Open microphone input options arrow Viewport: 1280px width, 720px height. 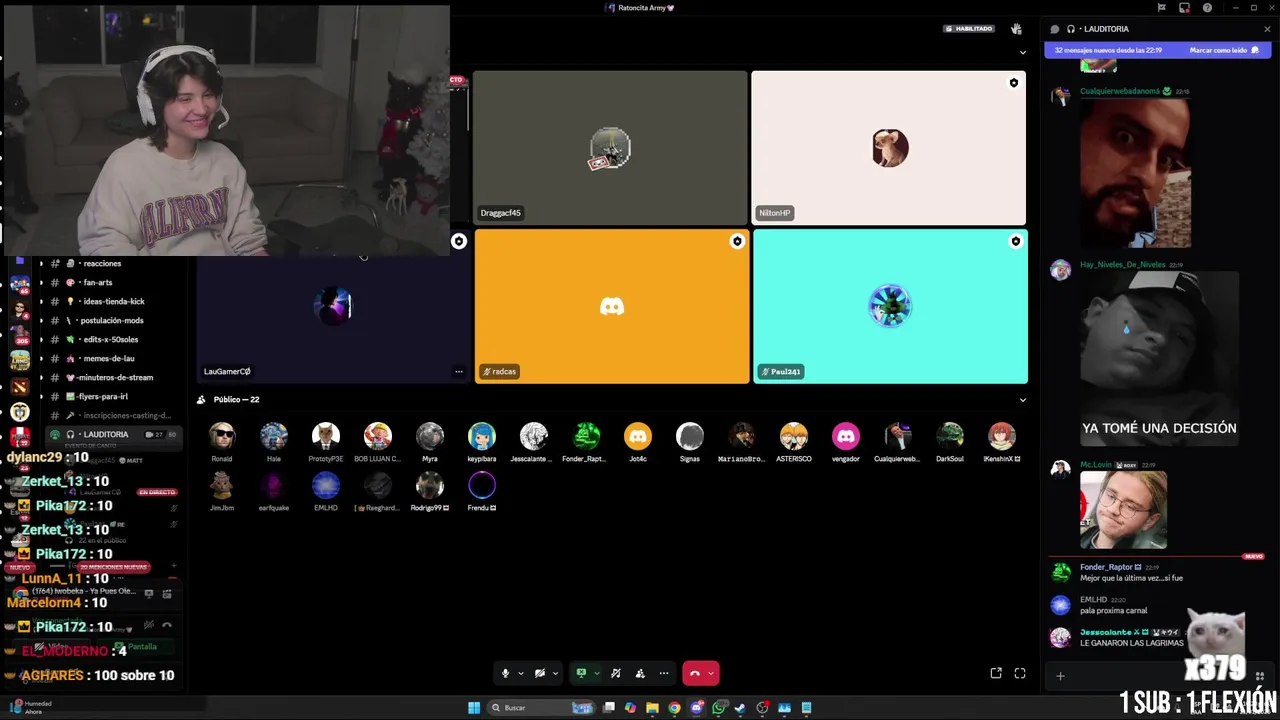click(520, 673)
